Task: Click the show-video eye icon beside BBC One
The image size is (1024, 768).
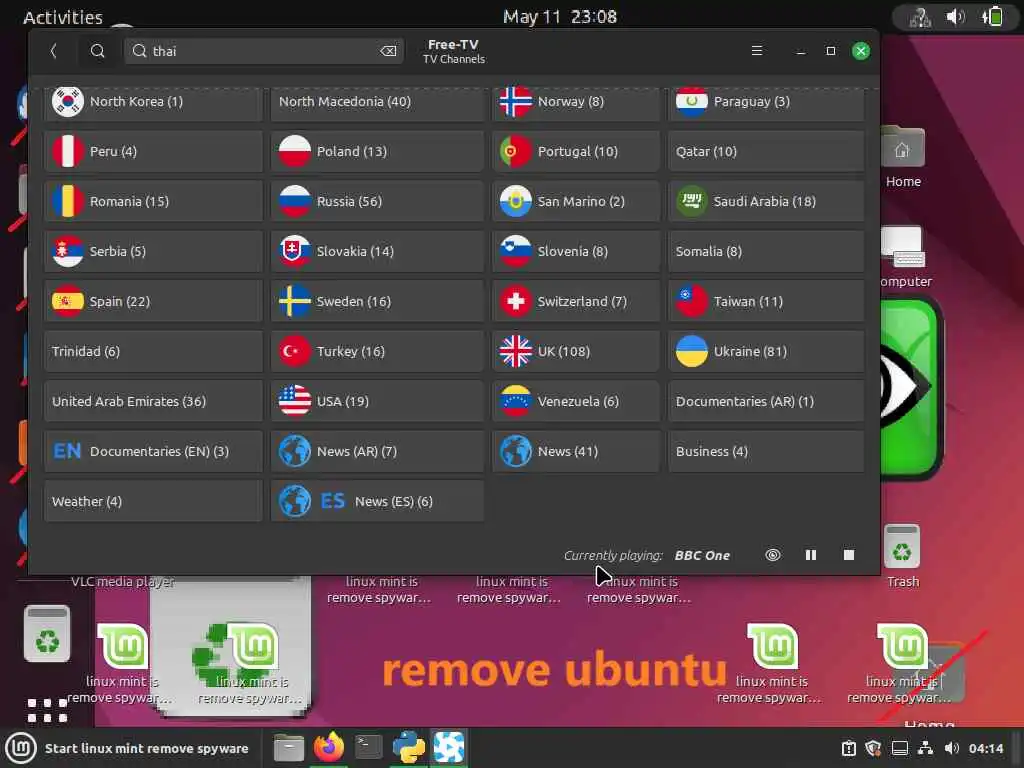Action: tap(773, 555)
